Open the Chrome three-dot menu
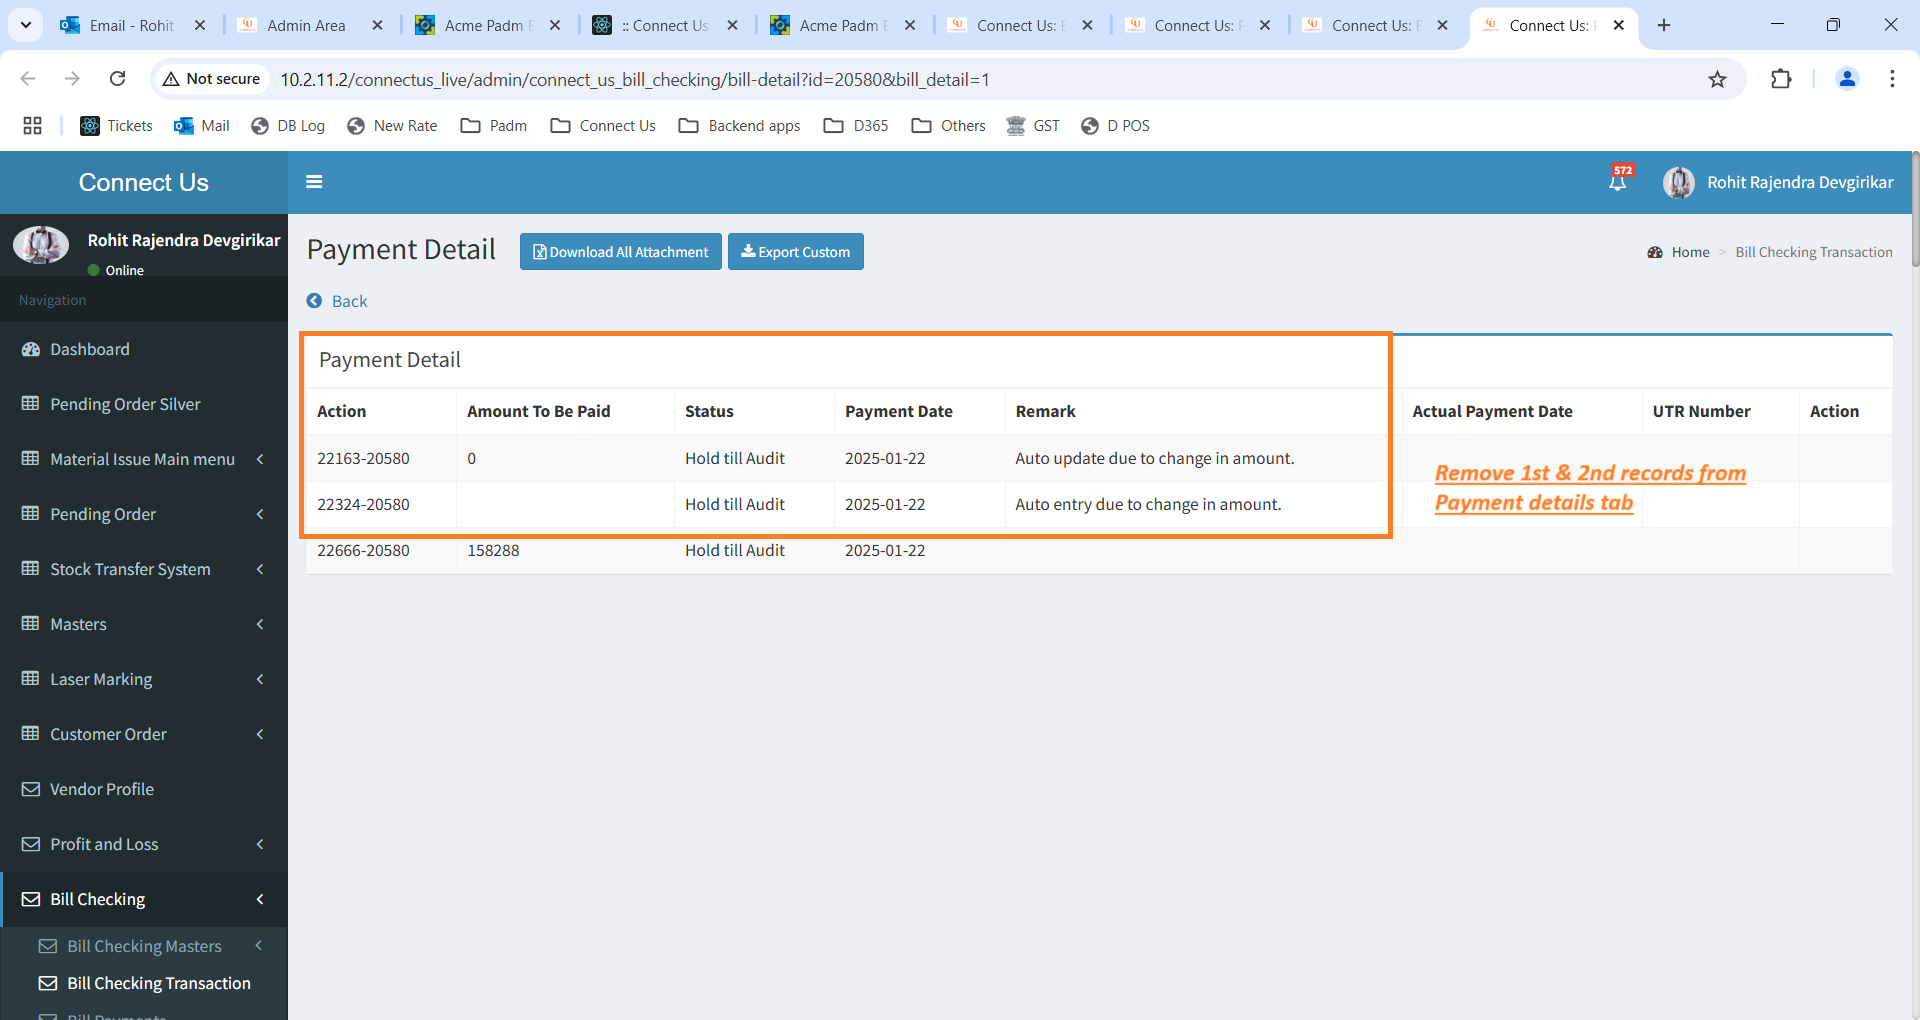This screenshot has width=1920, height=1020. pos(1892,79)
